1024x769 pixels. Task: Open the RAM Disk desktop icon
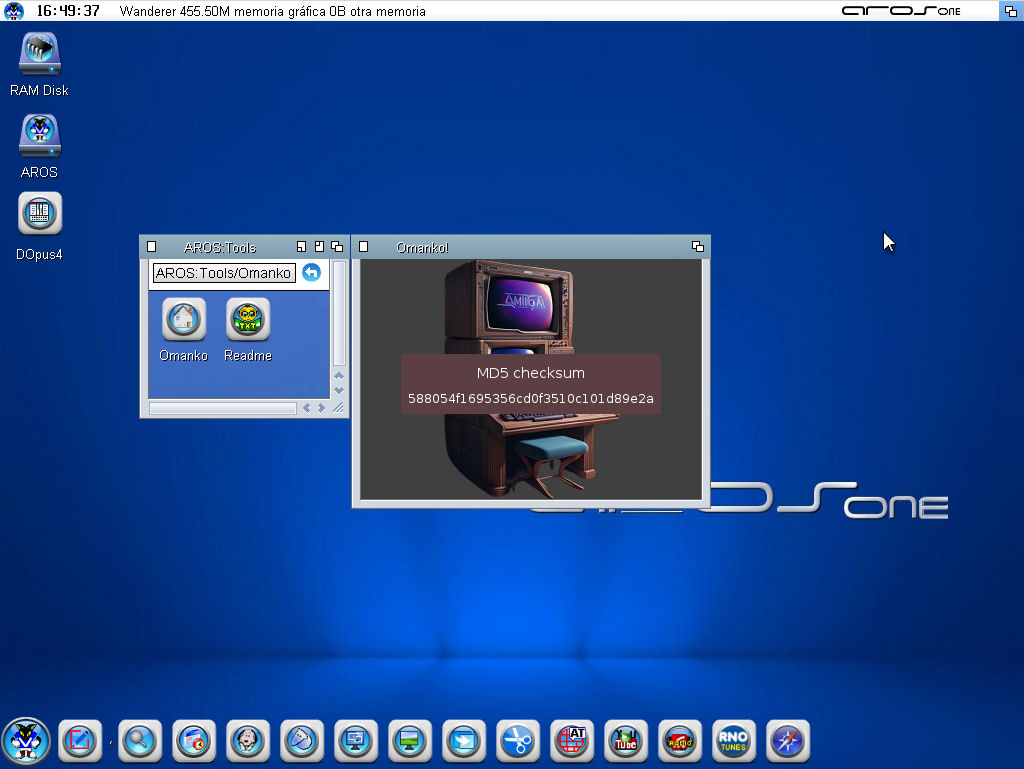click(x=40, y=54)
